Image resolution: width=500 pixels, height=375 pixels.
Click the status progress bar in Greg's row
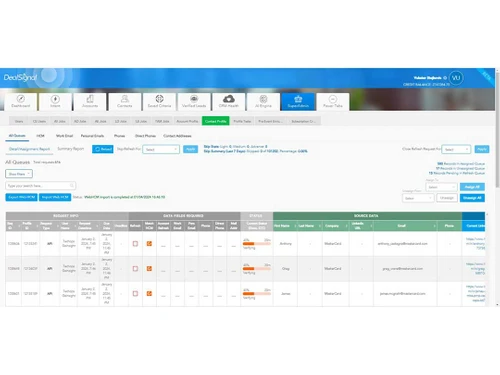pos(257,269)
